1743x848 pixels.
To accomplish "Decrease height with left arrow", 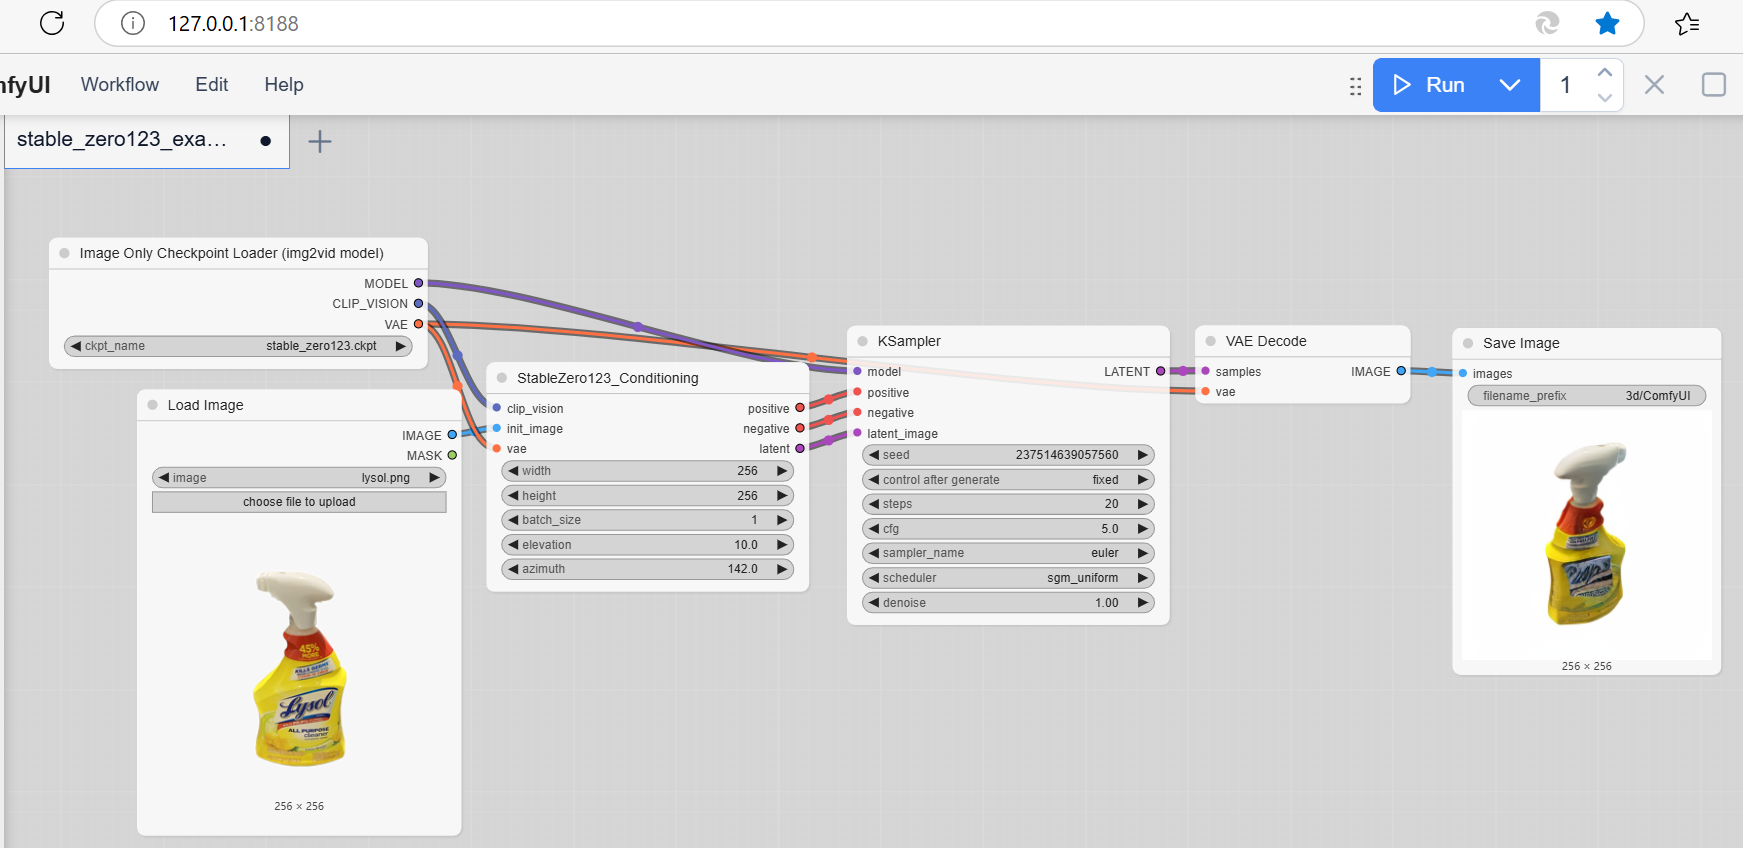I will pos(513,496).
